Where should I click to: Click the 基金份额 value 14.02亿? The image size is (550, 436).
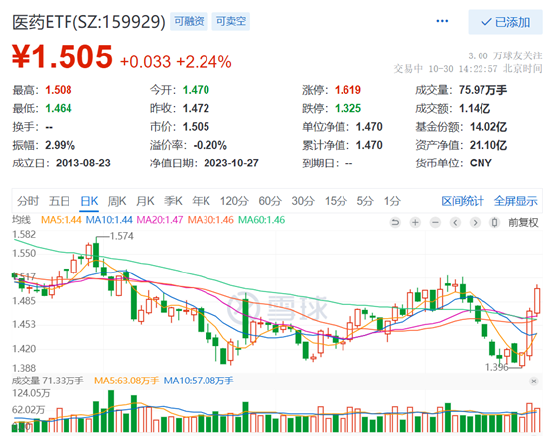coord(488,127)
